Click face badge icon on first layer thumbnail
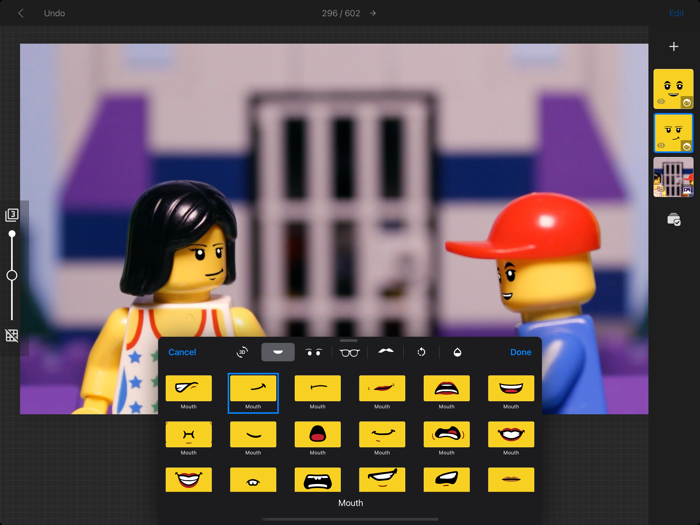Screen dimensions: 700x525 [x=687, y=103]
